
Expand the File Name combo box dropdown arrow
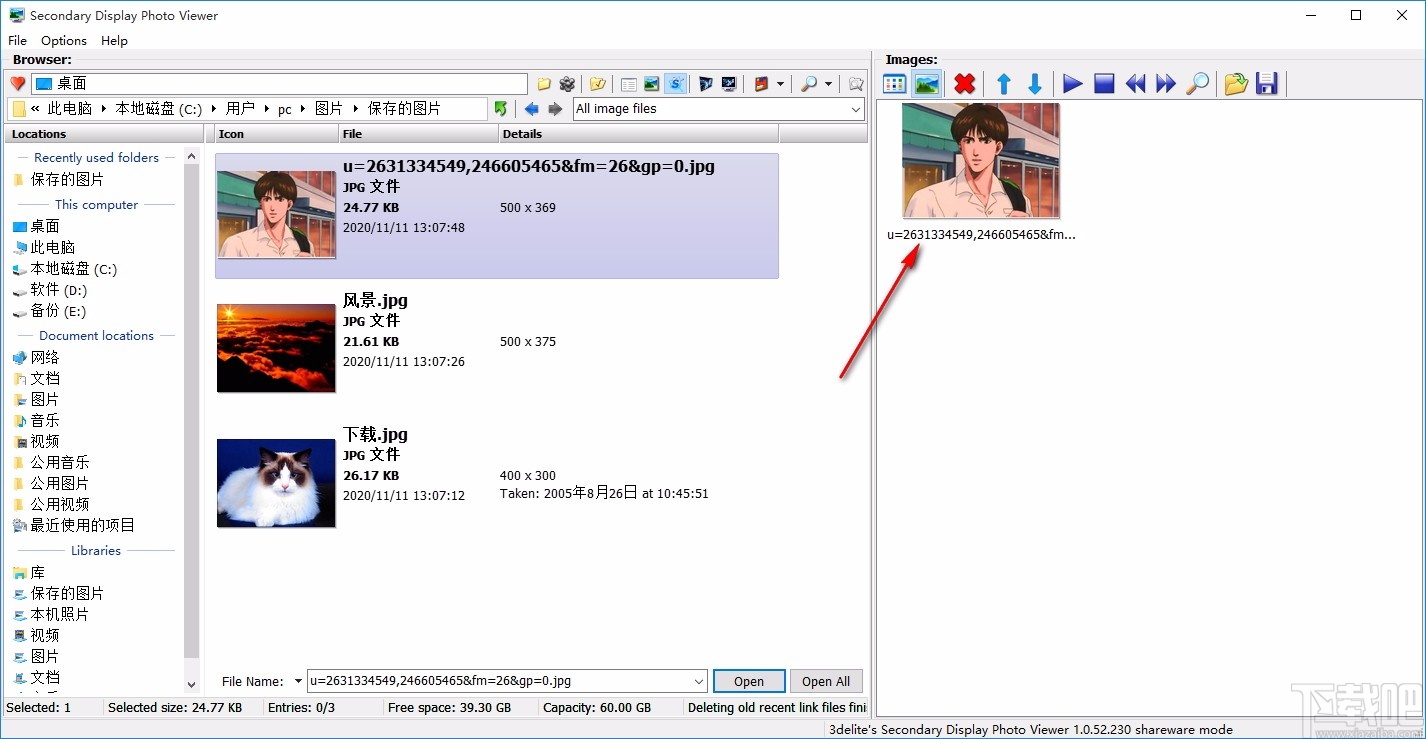[699, 681]
